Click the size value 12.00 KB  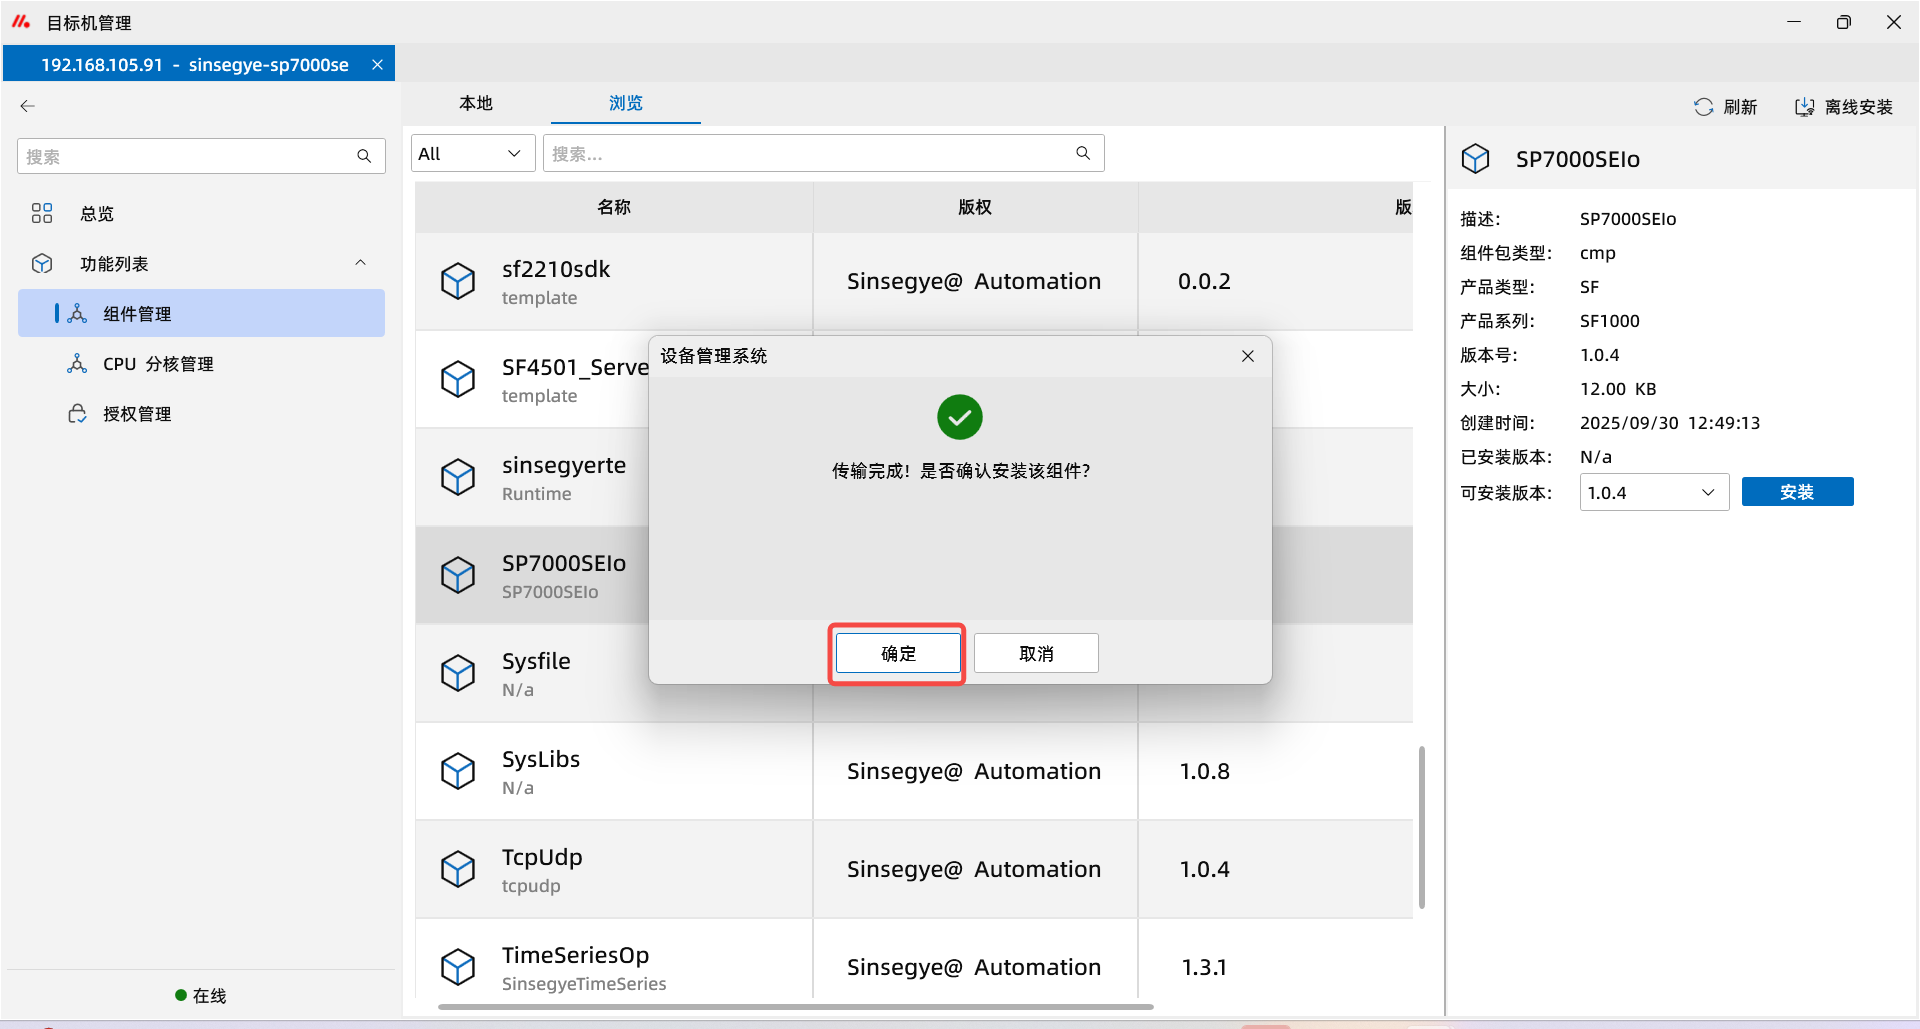pyautogui.click(x=1618, y=389)
